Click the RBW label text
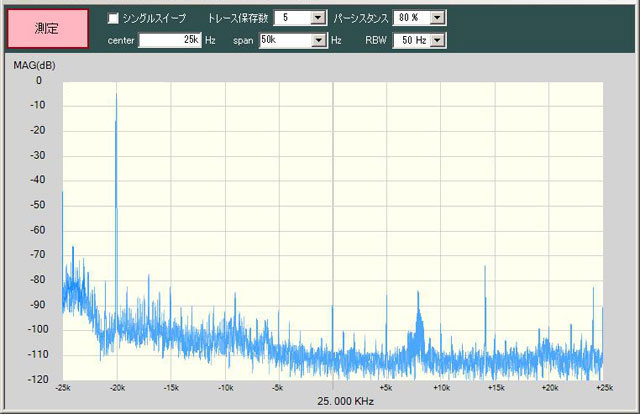The width and height of the screenshot is (640, 414). click(x=376, y=40)
